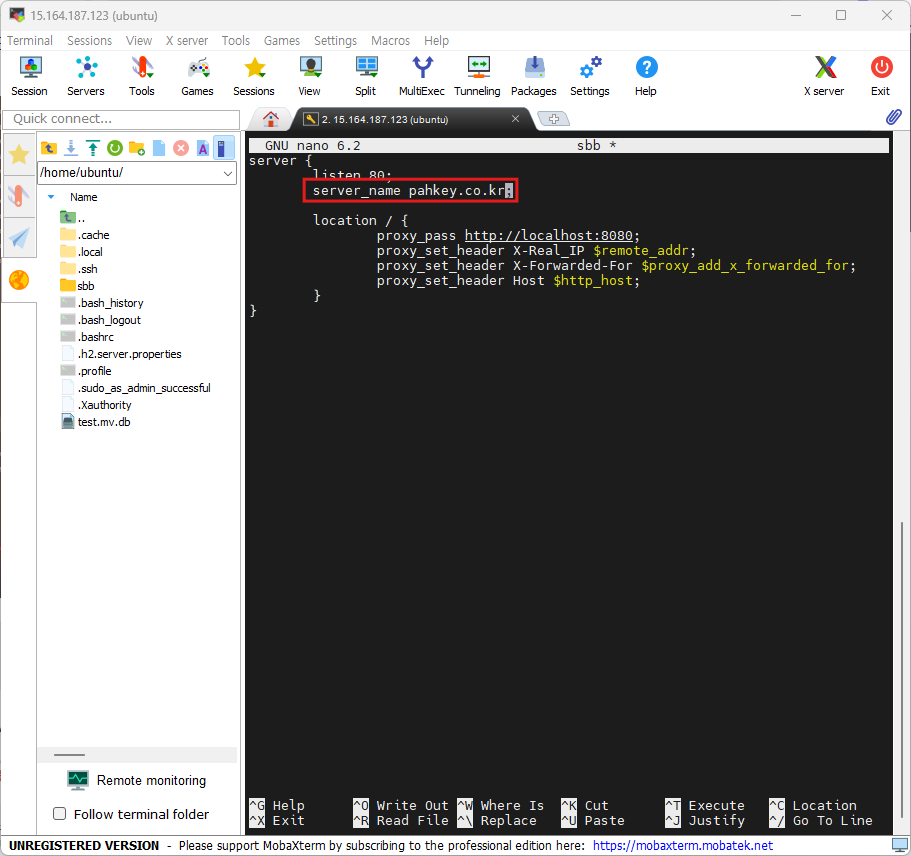Open the X server menu

pyautogui.click(x=186, y=41)
